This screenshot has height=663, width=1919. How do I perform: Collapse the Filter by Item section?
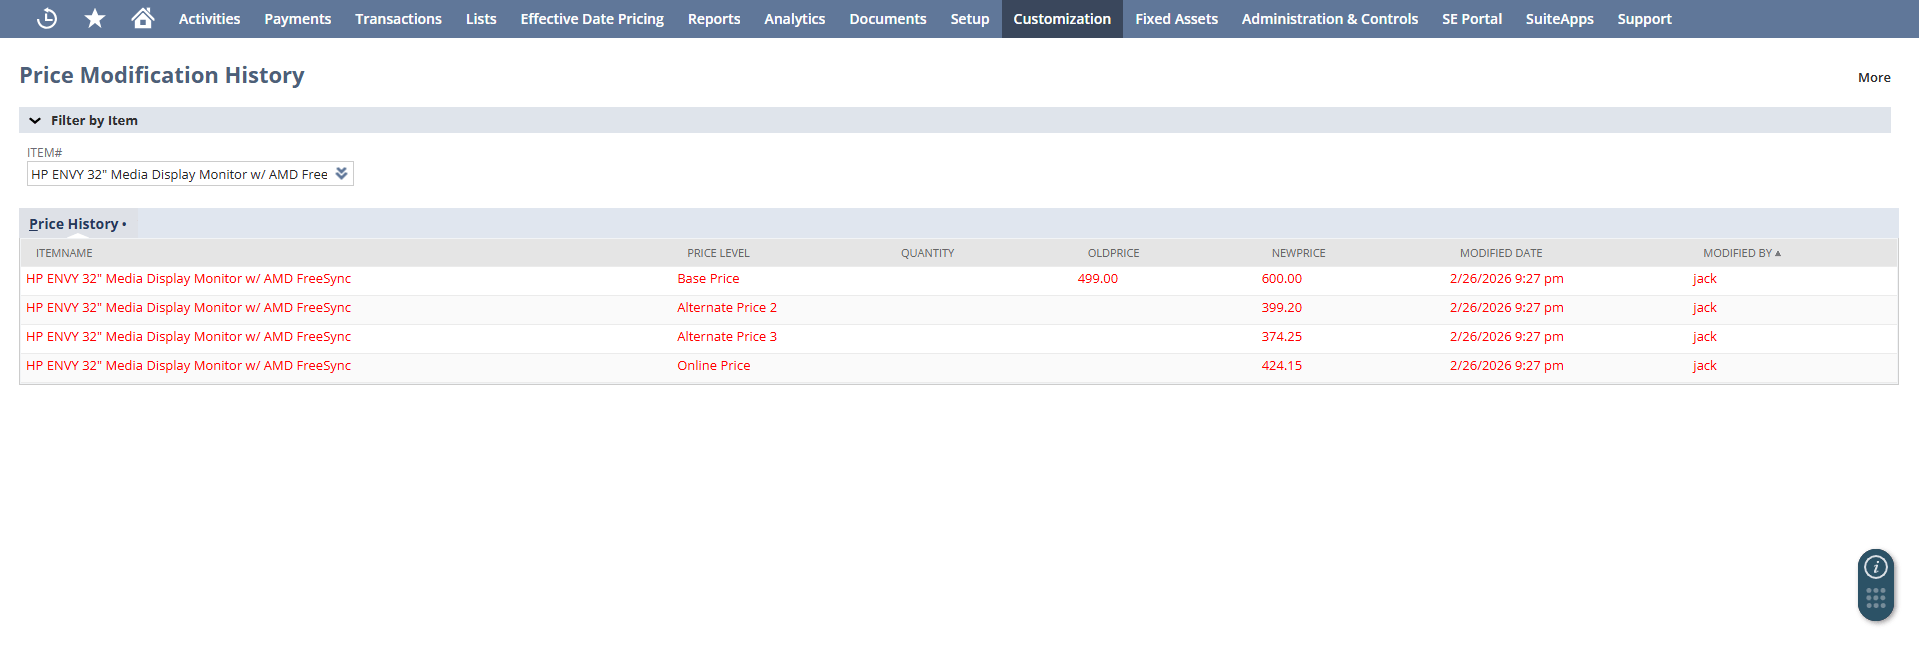click(35, 120)
